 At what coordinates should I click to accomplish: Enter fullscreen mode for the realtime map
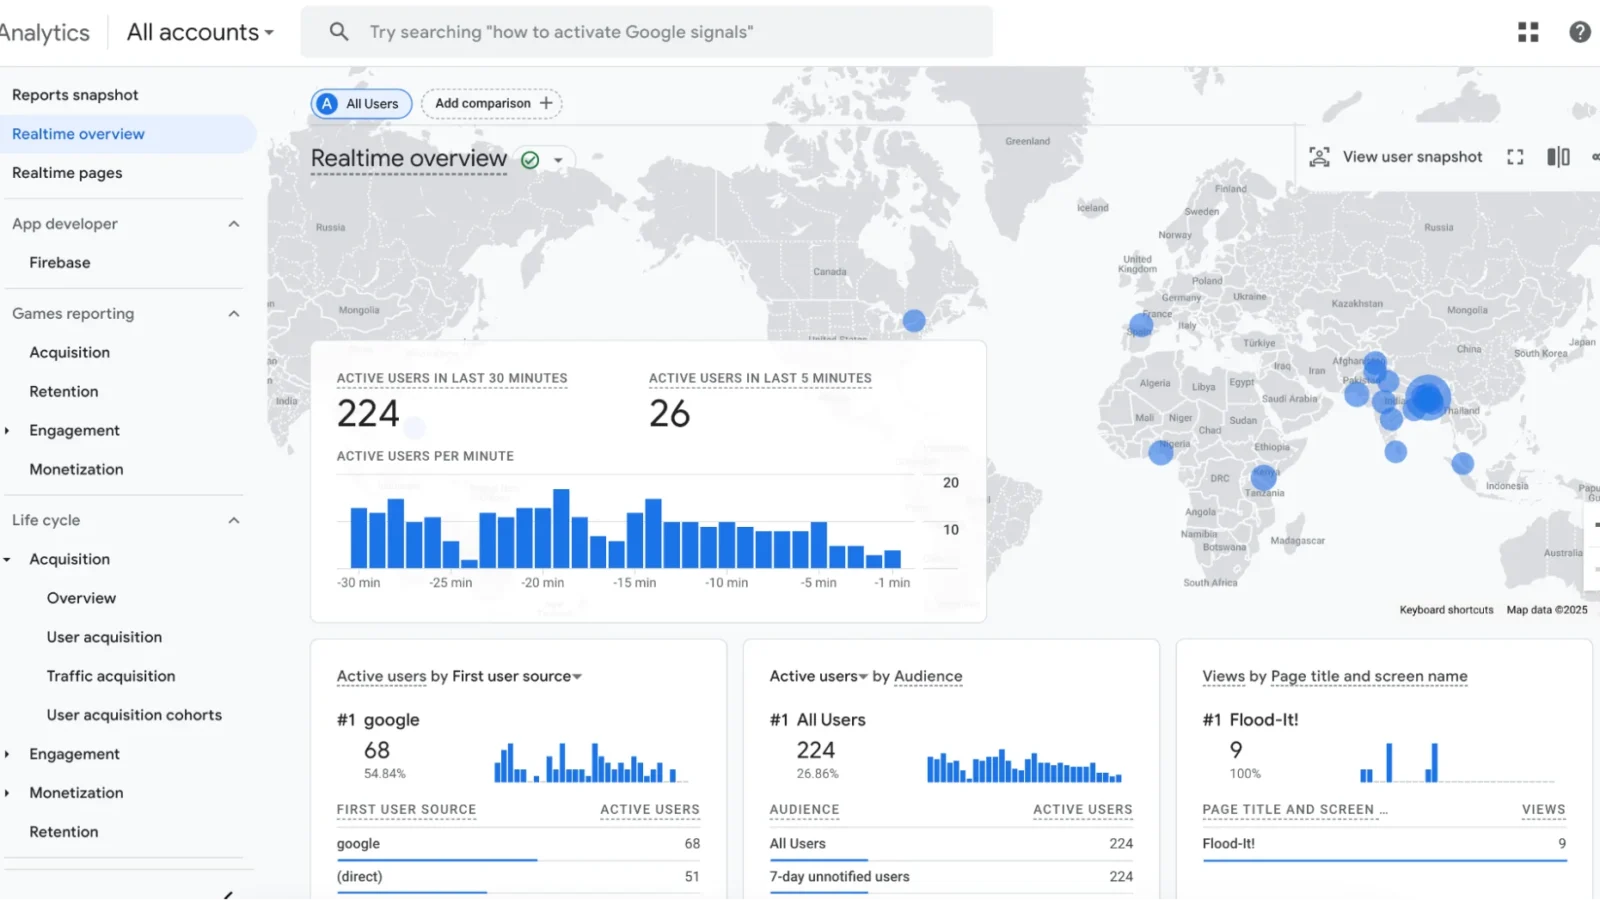(x=1514, y=156)
